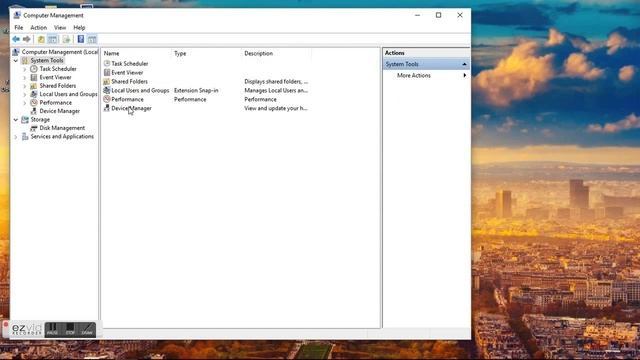Click More Actions in the Actions pane
This screenshot has width=640, height=360.
click(x=413, y=76)
